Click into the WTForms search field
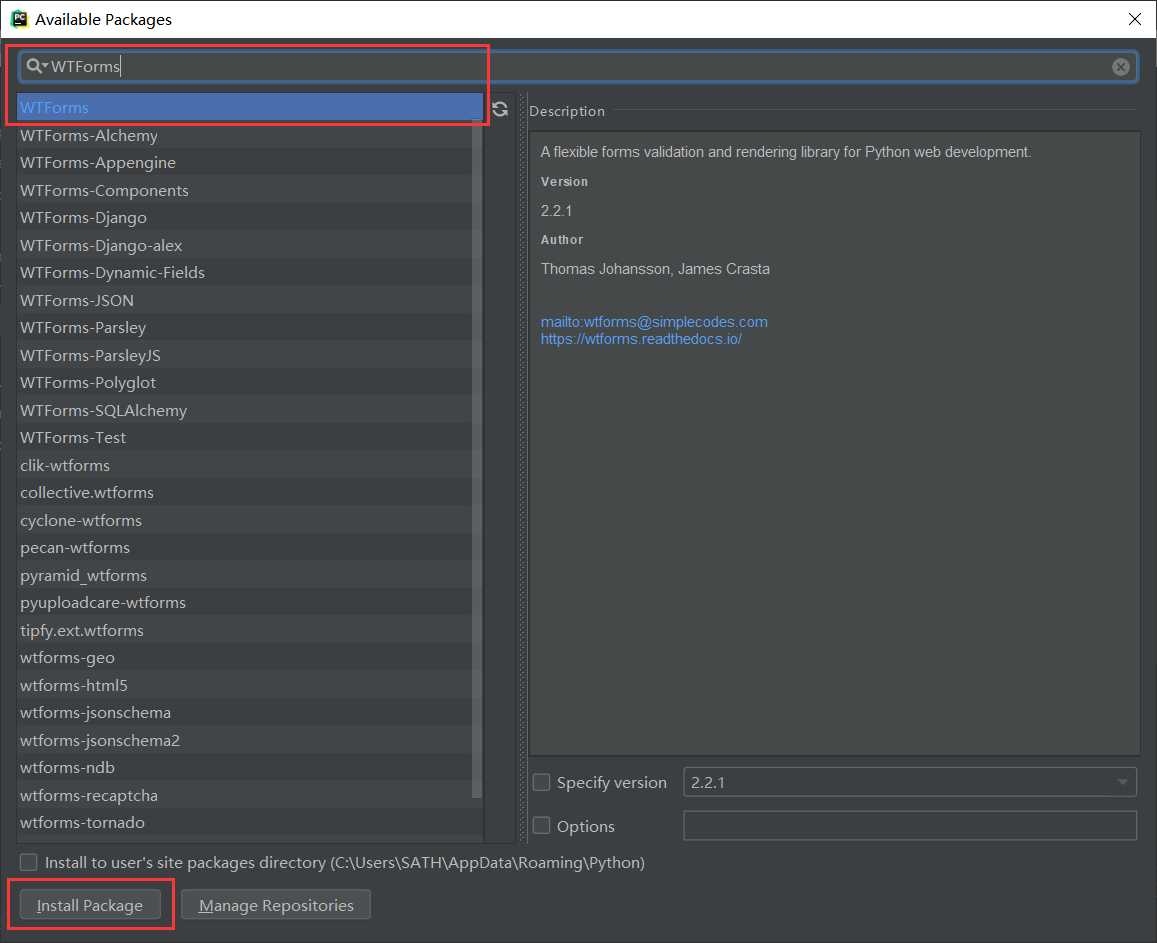The height and width of the screenshot is (943, 1157). pyautogui.click(x=578, y=66)
